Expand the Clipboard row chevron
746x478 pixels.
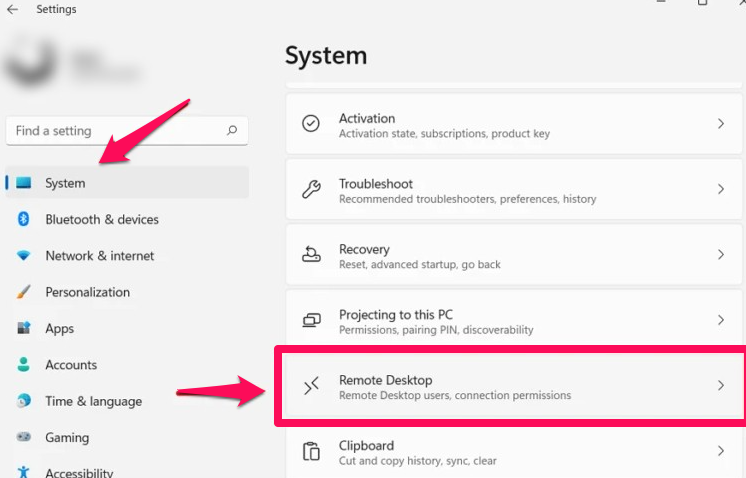pyautogui.click(x=721, y=451)
